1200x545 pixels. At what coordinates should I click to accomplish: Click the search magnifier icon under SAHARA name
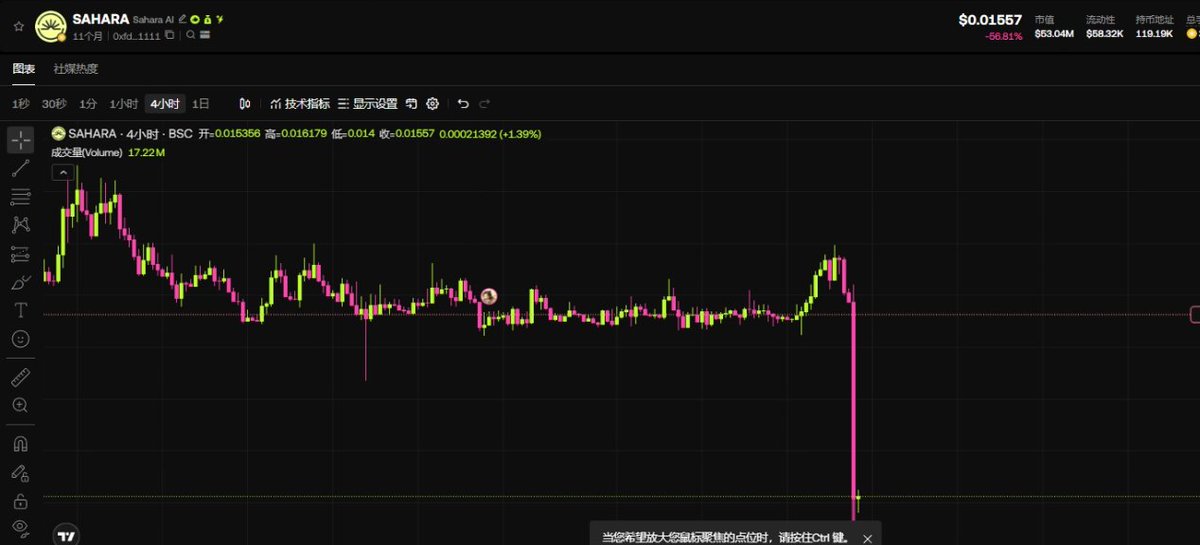tap(190, 35)
